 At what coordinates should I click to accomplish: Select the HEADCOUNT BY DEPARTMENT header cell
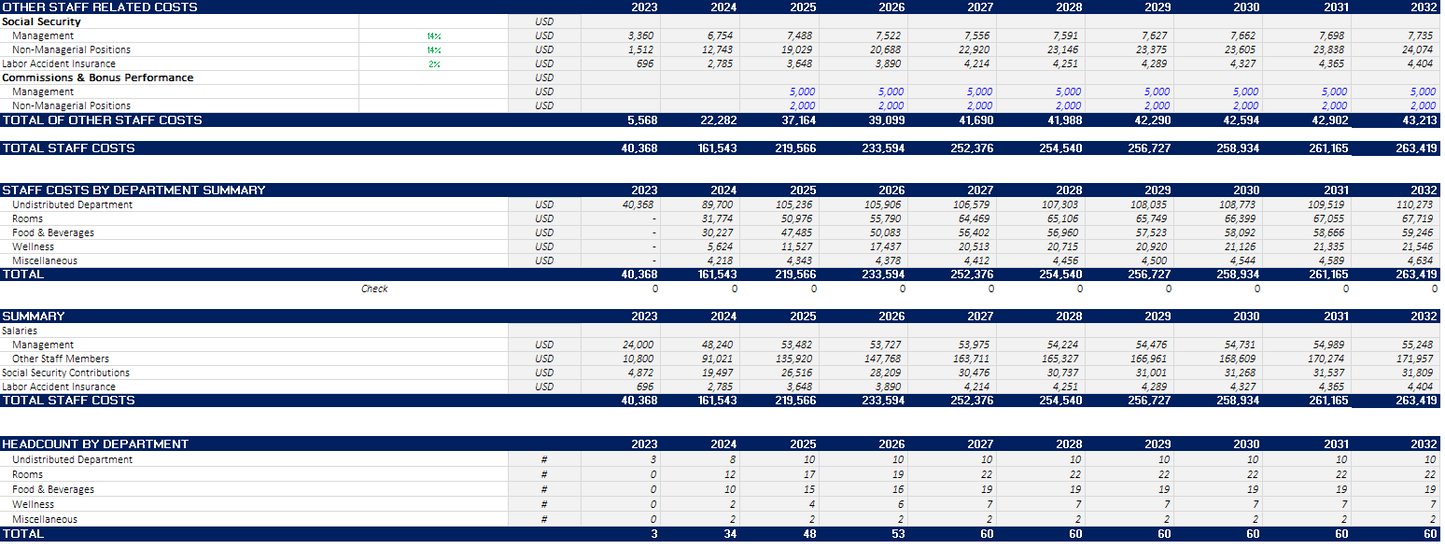pyautogui.click(x=95, y=444)
